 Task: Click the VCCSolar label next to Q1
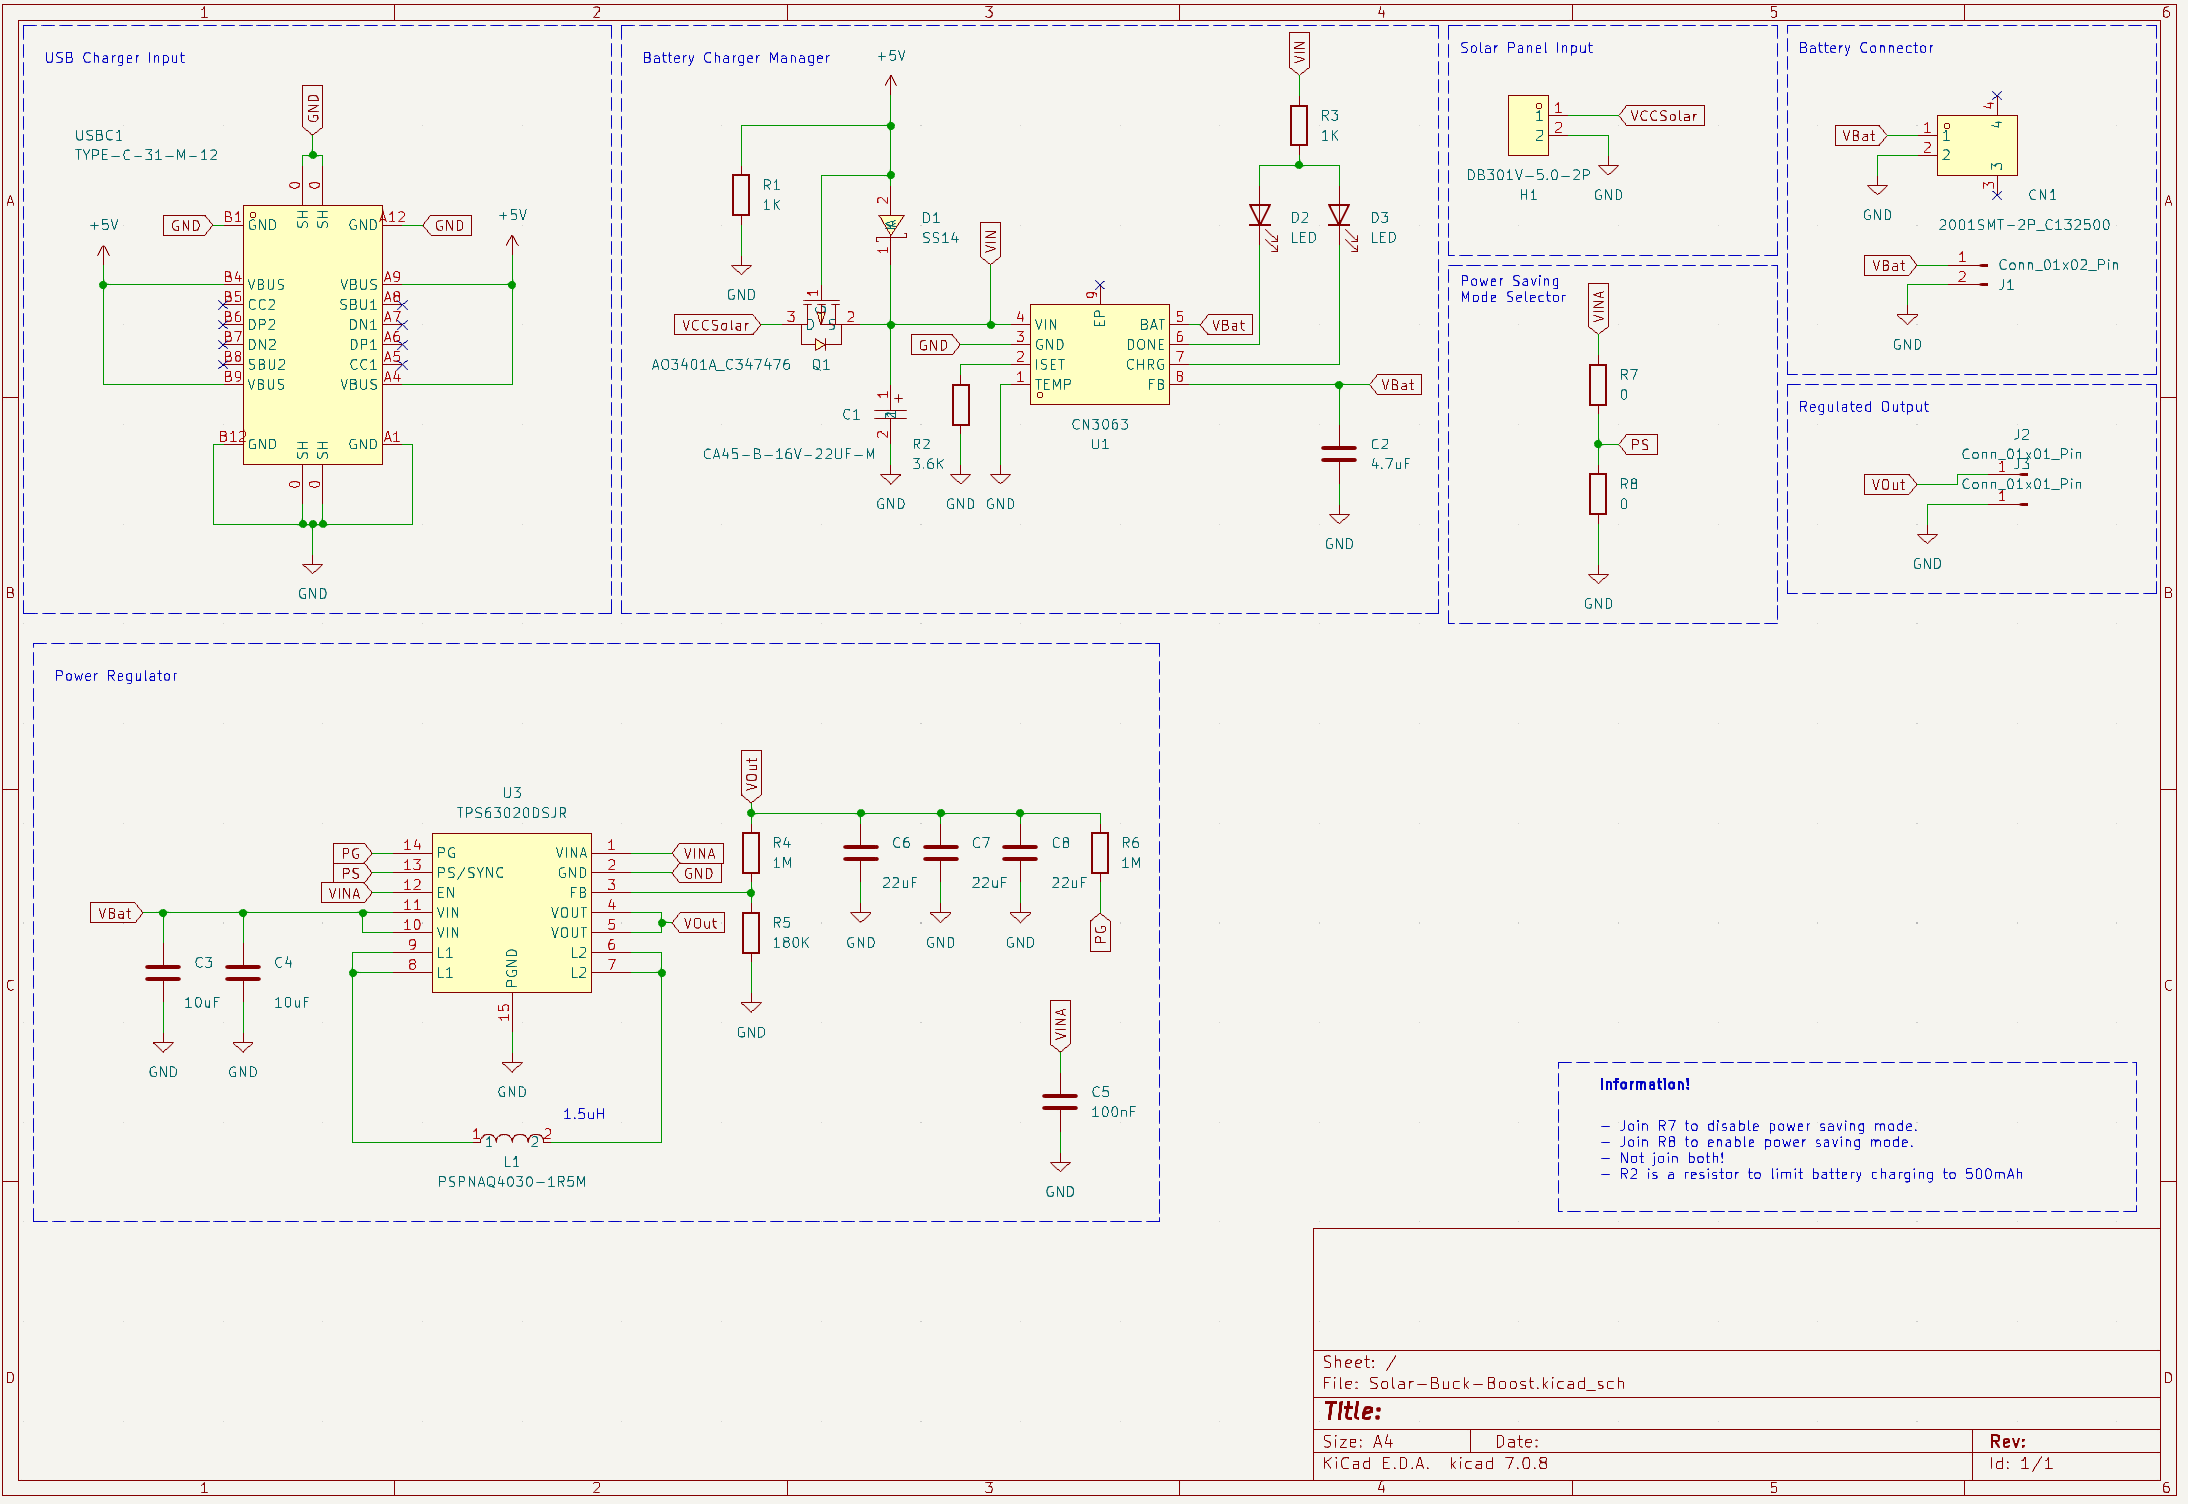point(715,325)
